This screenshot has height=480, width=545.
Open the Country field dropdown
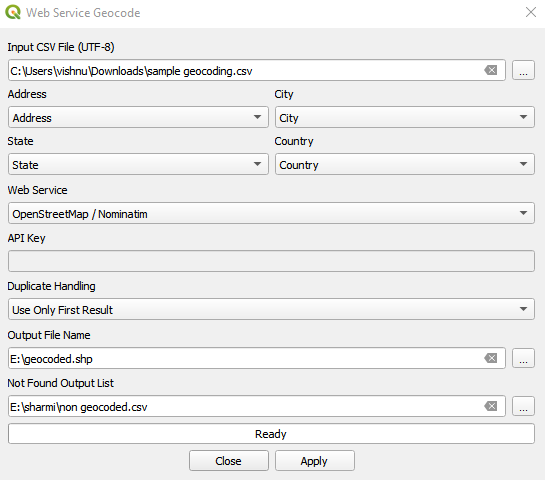(405, 164)
